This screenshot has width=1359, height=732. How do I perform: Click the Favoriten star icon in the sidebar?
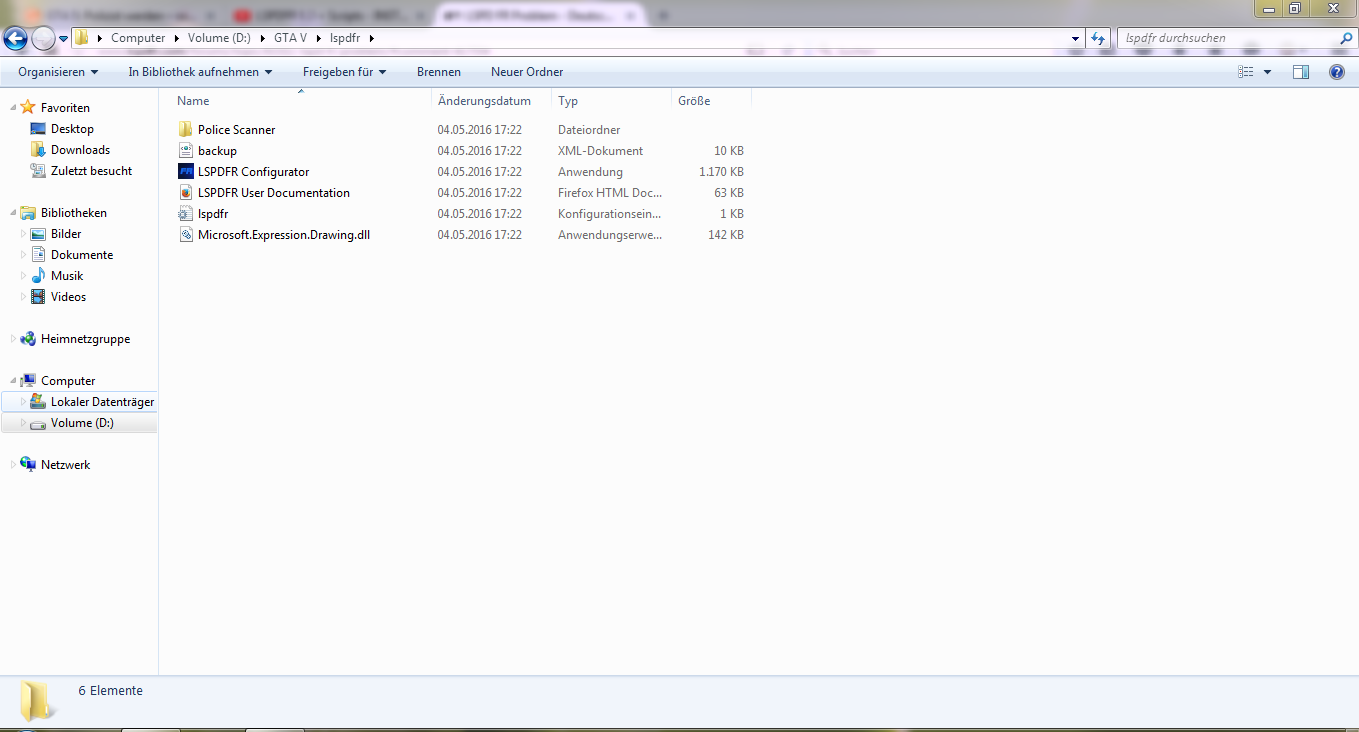click(28, 107)
